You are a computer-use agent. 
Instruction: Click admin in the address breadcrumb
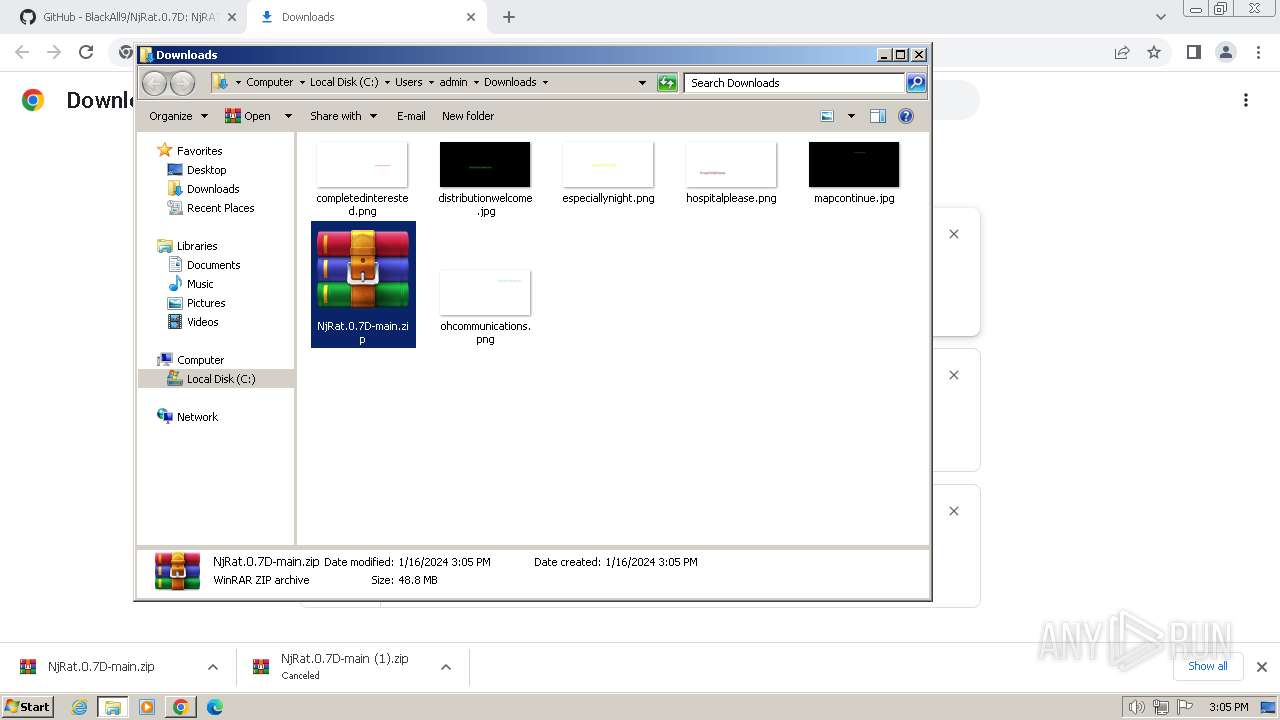453,83
